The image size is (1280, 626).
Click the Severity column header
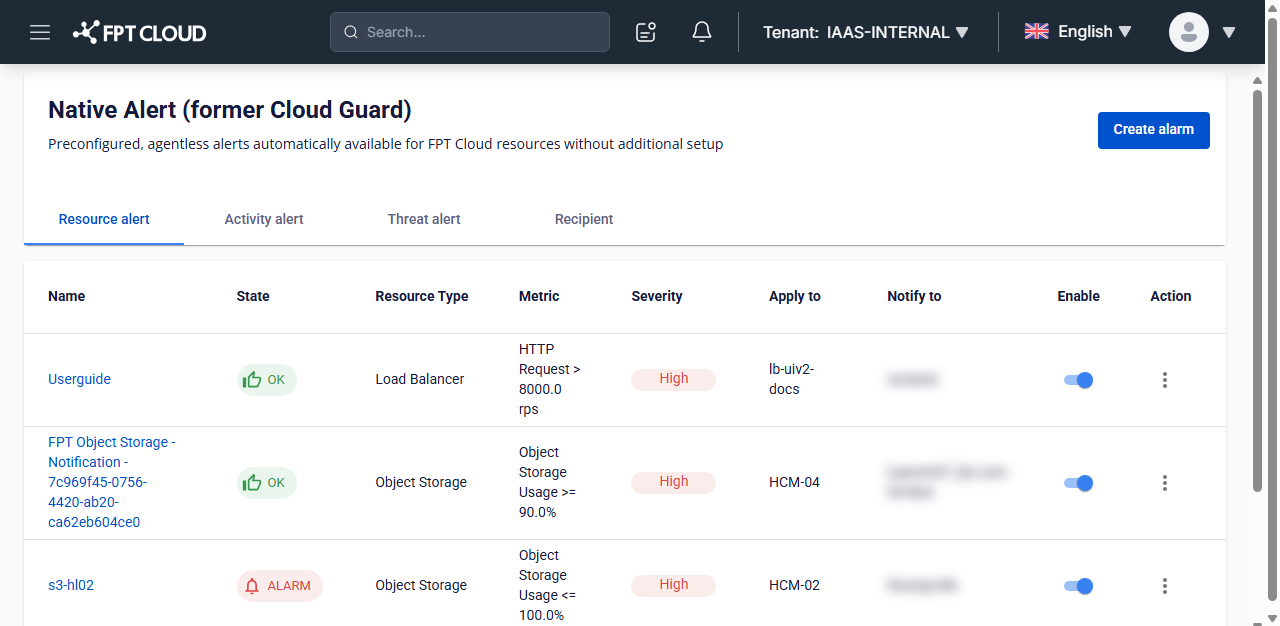[657, 296]
